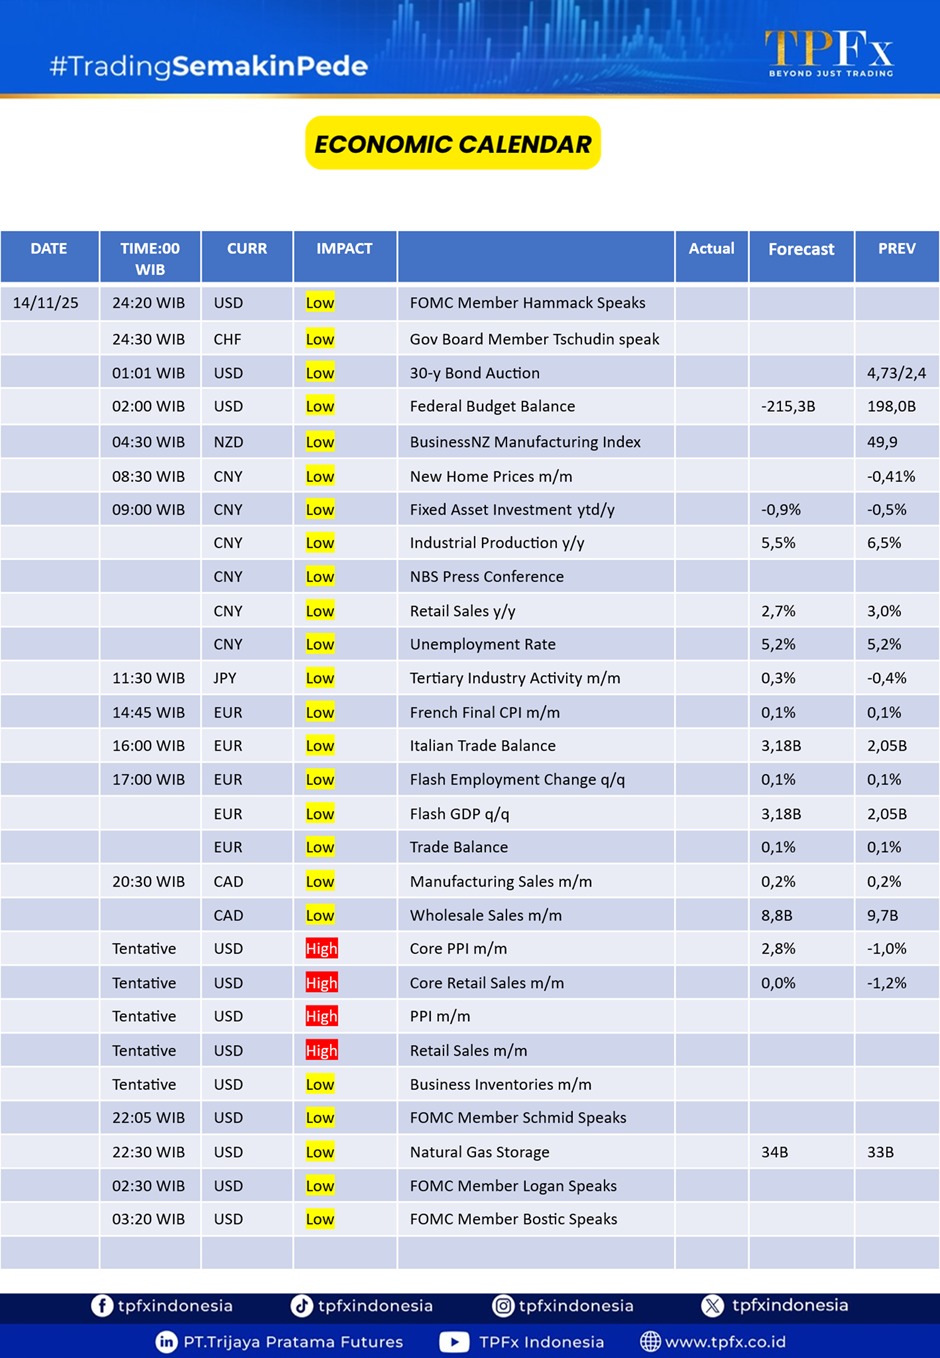Open the www.tpfx.co.id website link

[725, 1342]
